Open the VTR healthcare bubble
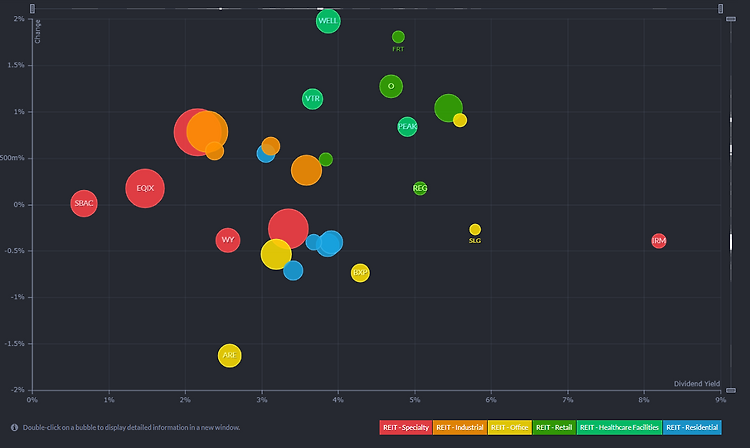This screenshot has height=448, width=750. point(312,99)
